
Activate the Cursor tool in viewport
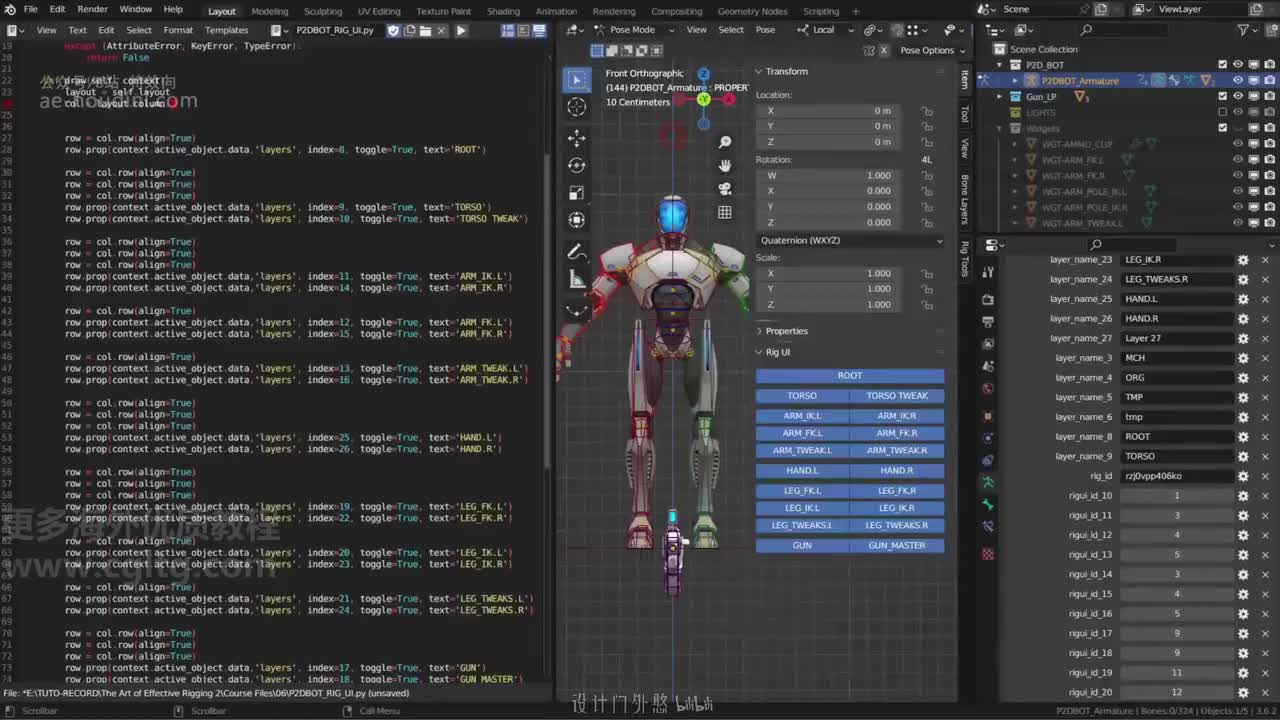[577, 107]
